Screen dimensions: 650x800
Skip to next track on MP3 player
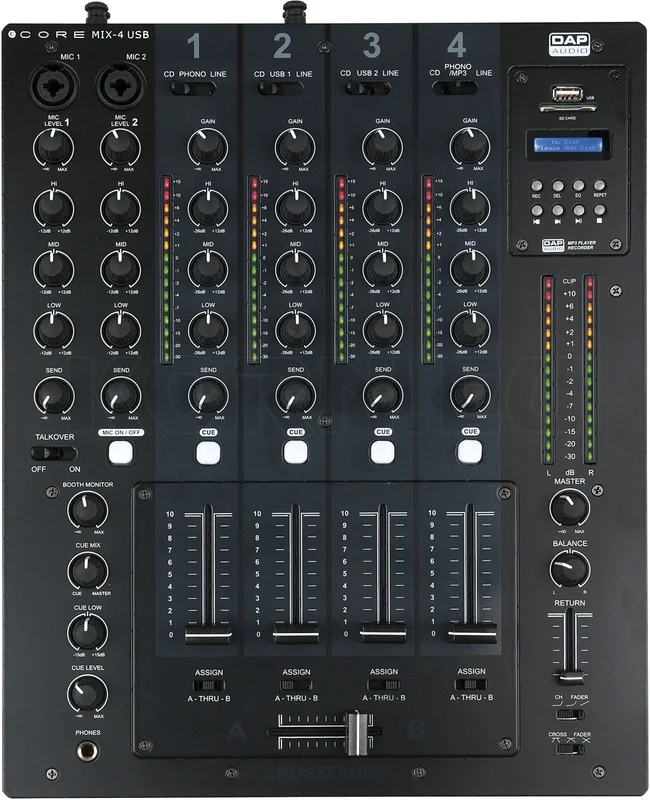[x=558, y=210]
